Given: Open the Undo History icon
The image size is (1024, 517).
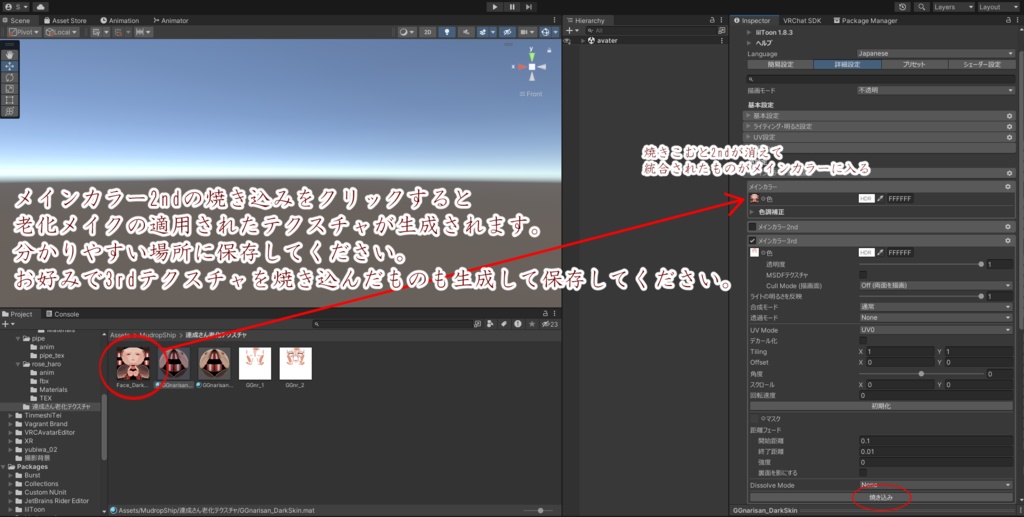Looking at the screenshot, I should click(903, 7).
